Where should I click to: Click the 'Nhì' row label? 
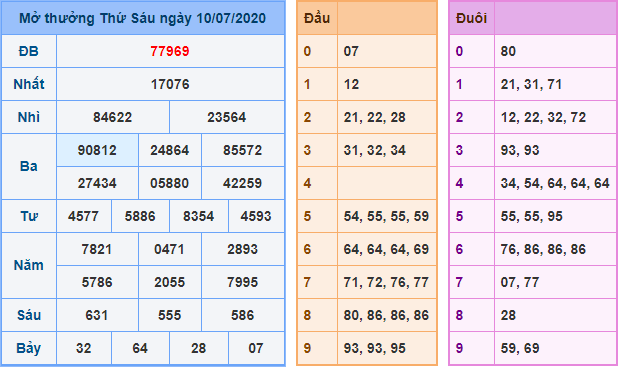click(29, 117)
